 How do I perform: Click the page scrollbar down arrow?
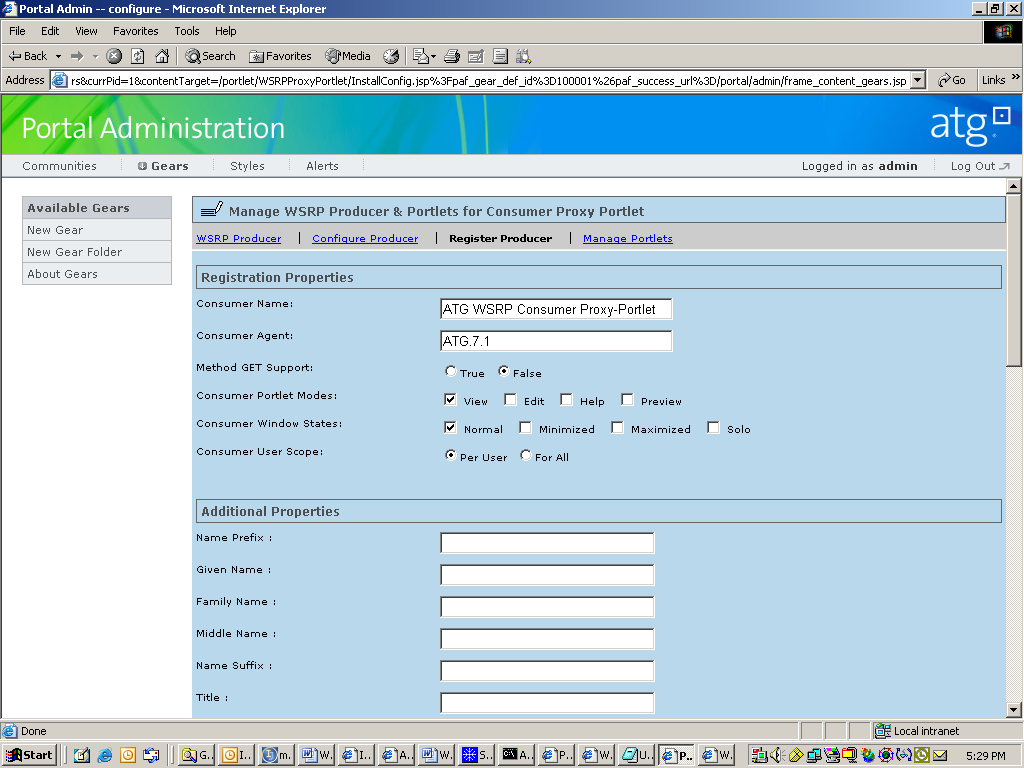(1014, 710)
